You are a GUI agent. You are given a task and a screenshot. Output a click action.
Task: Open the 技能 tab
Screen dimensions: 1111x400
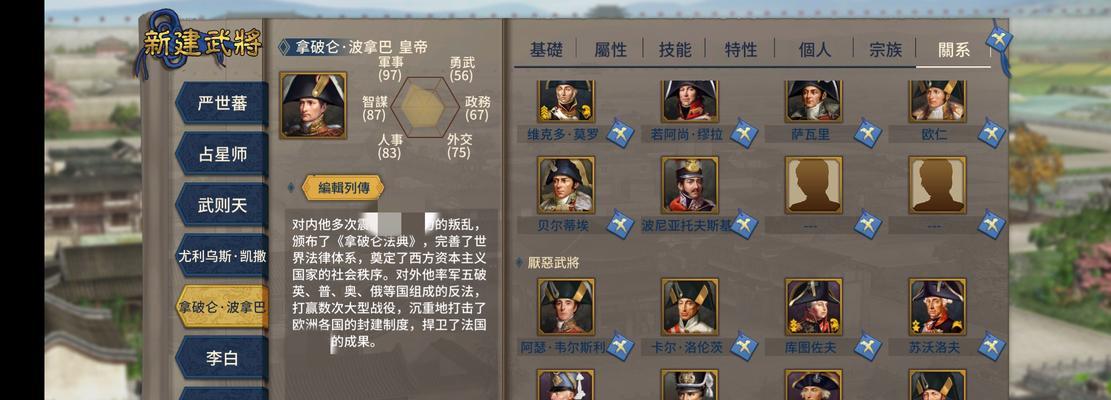675,50
